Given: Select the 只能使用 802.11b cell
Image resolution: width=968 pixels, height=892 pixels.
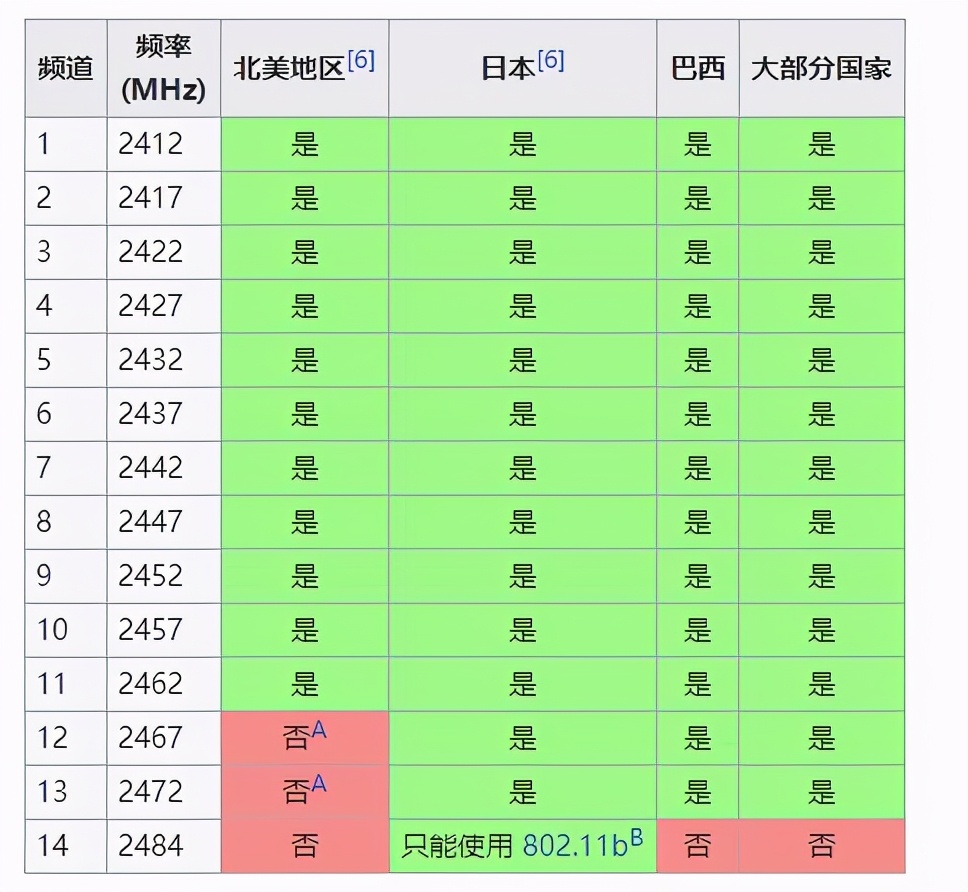Looking at the screenshot, I should [x=522, y=845].
